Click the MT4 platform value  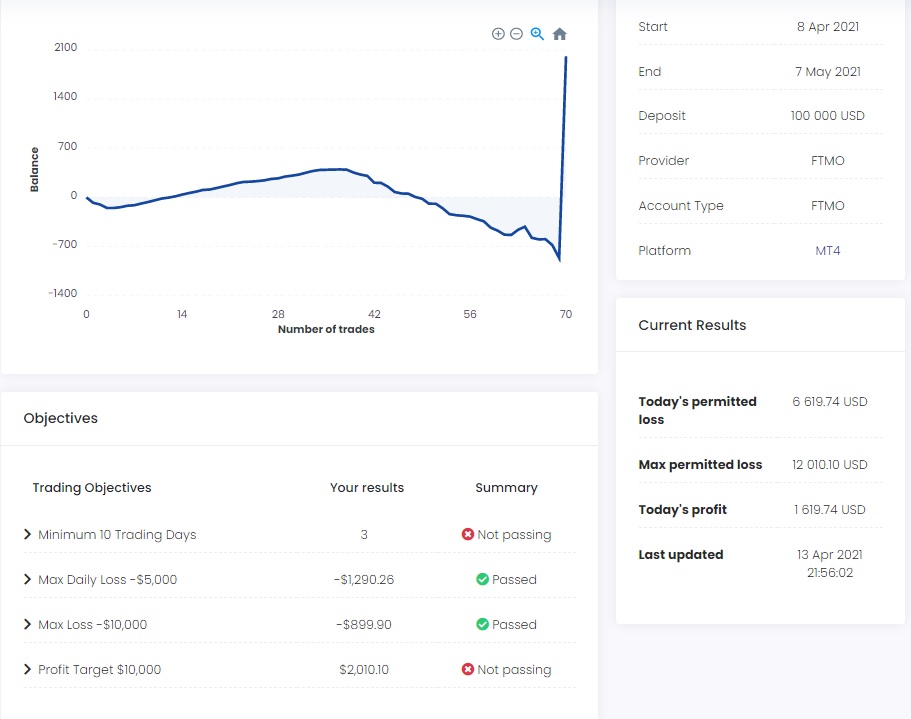pyautogui.click(x=828, y=251)
